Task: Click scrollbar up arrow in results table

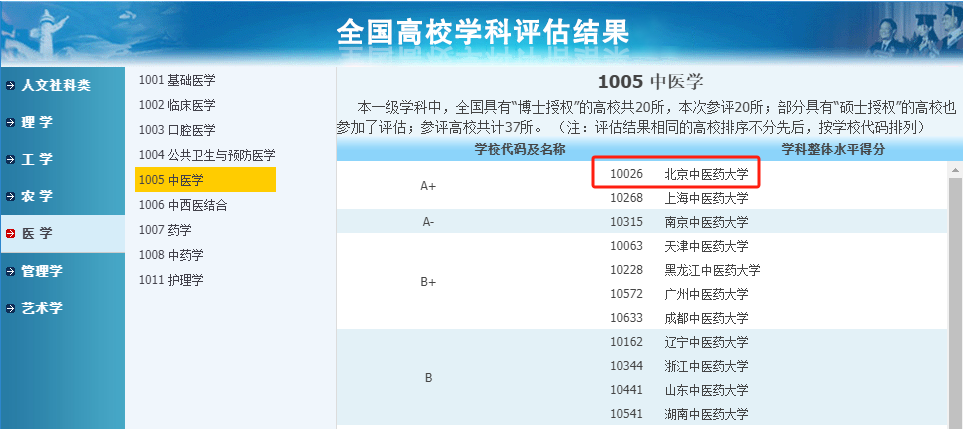Action: click(x=956, y=170)
